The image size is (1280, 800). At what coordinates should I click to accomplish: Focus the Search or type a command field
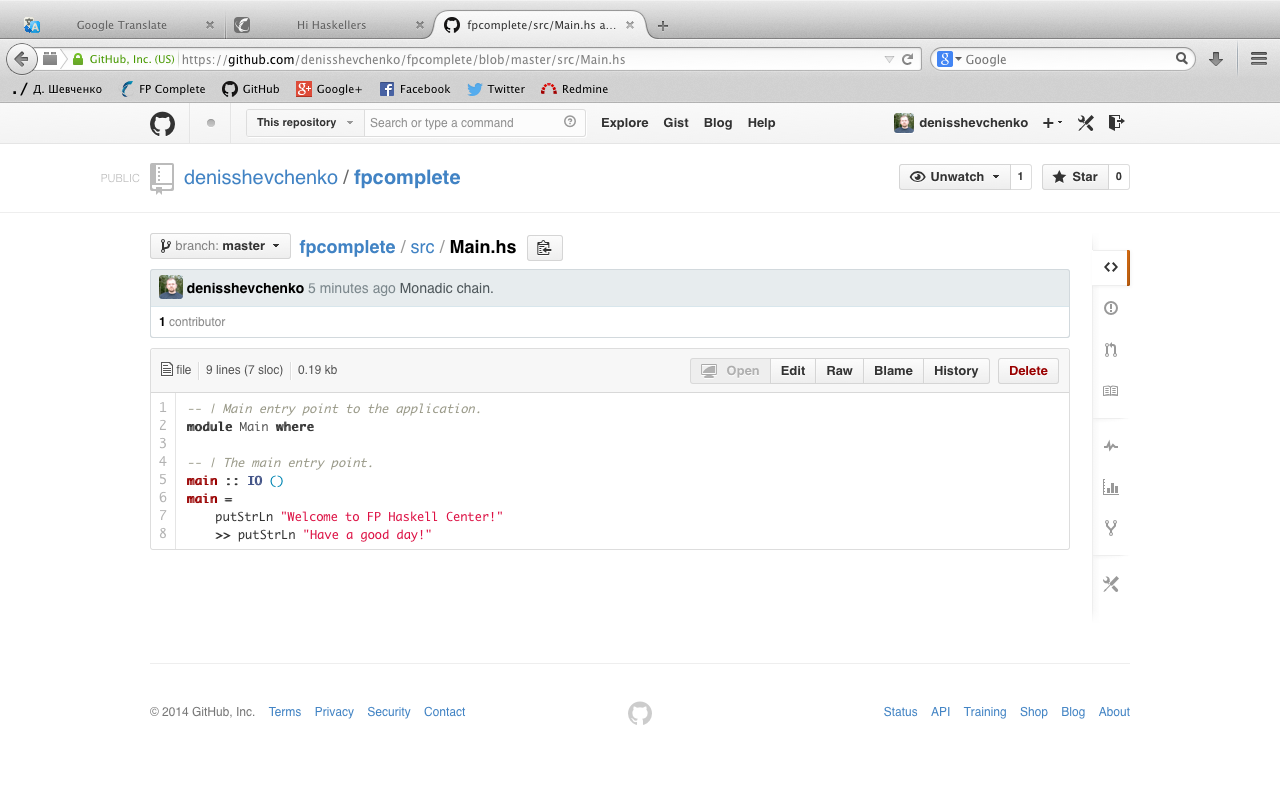474,123
